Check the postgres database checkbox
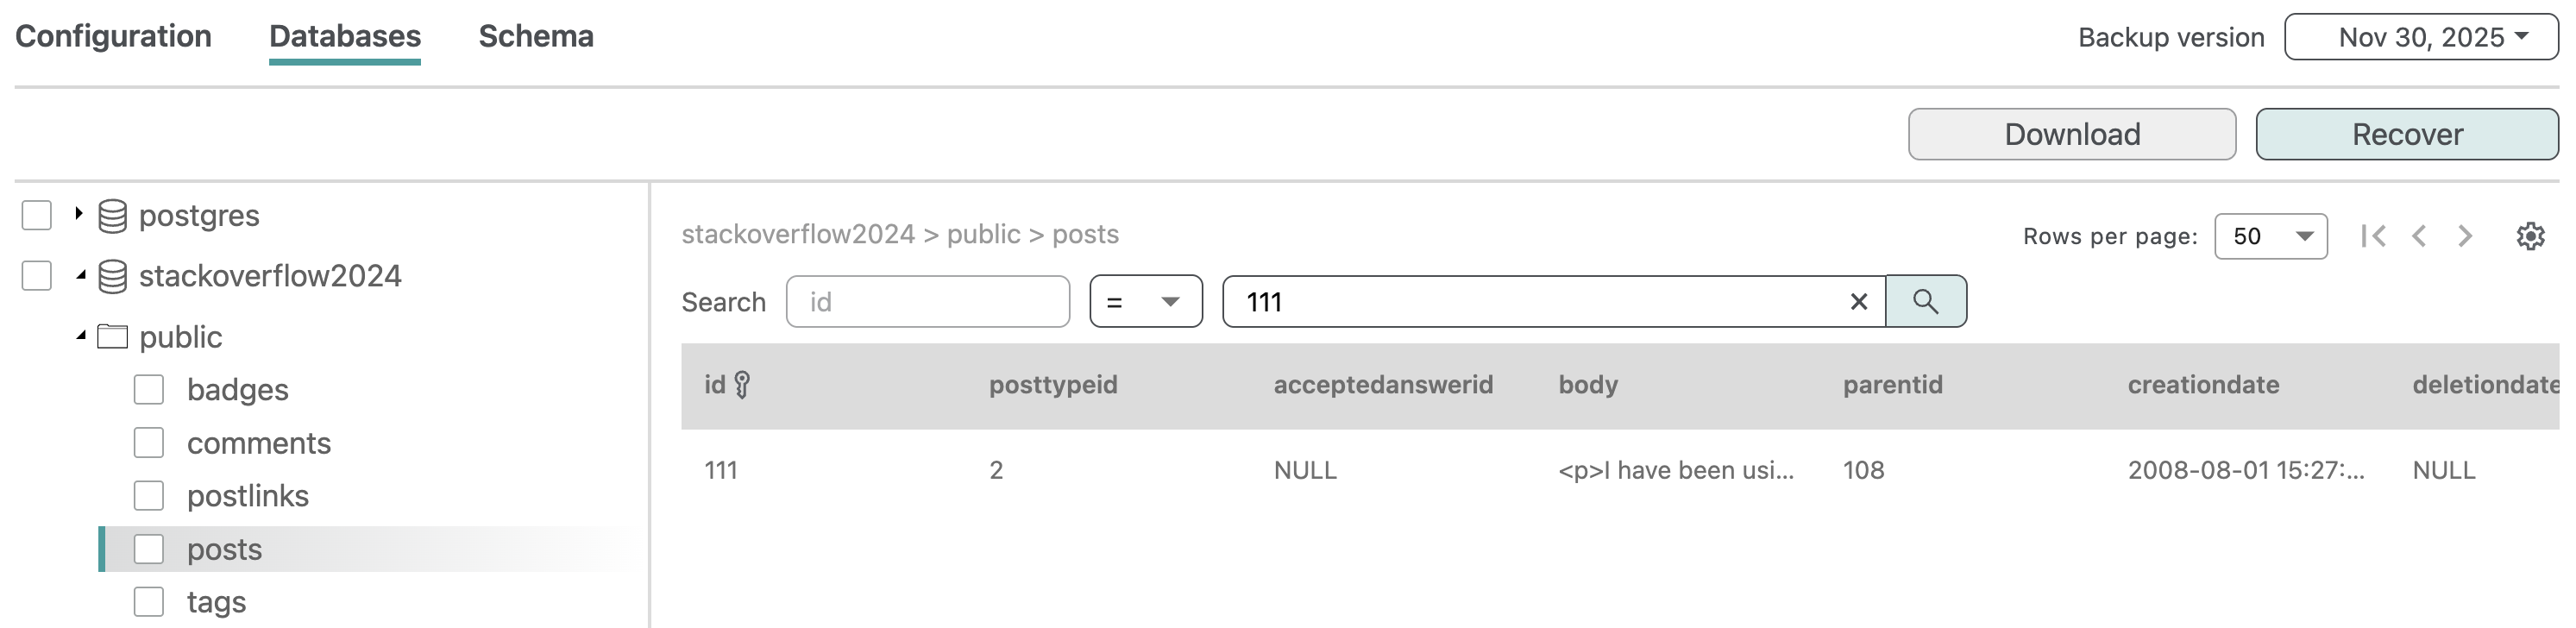The width and height of the screenshot is (2576, 628). point(37,215)
